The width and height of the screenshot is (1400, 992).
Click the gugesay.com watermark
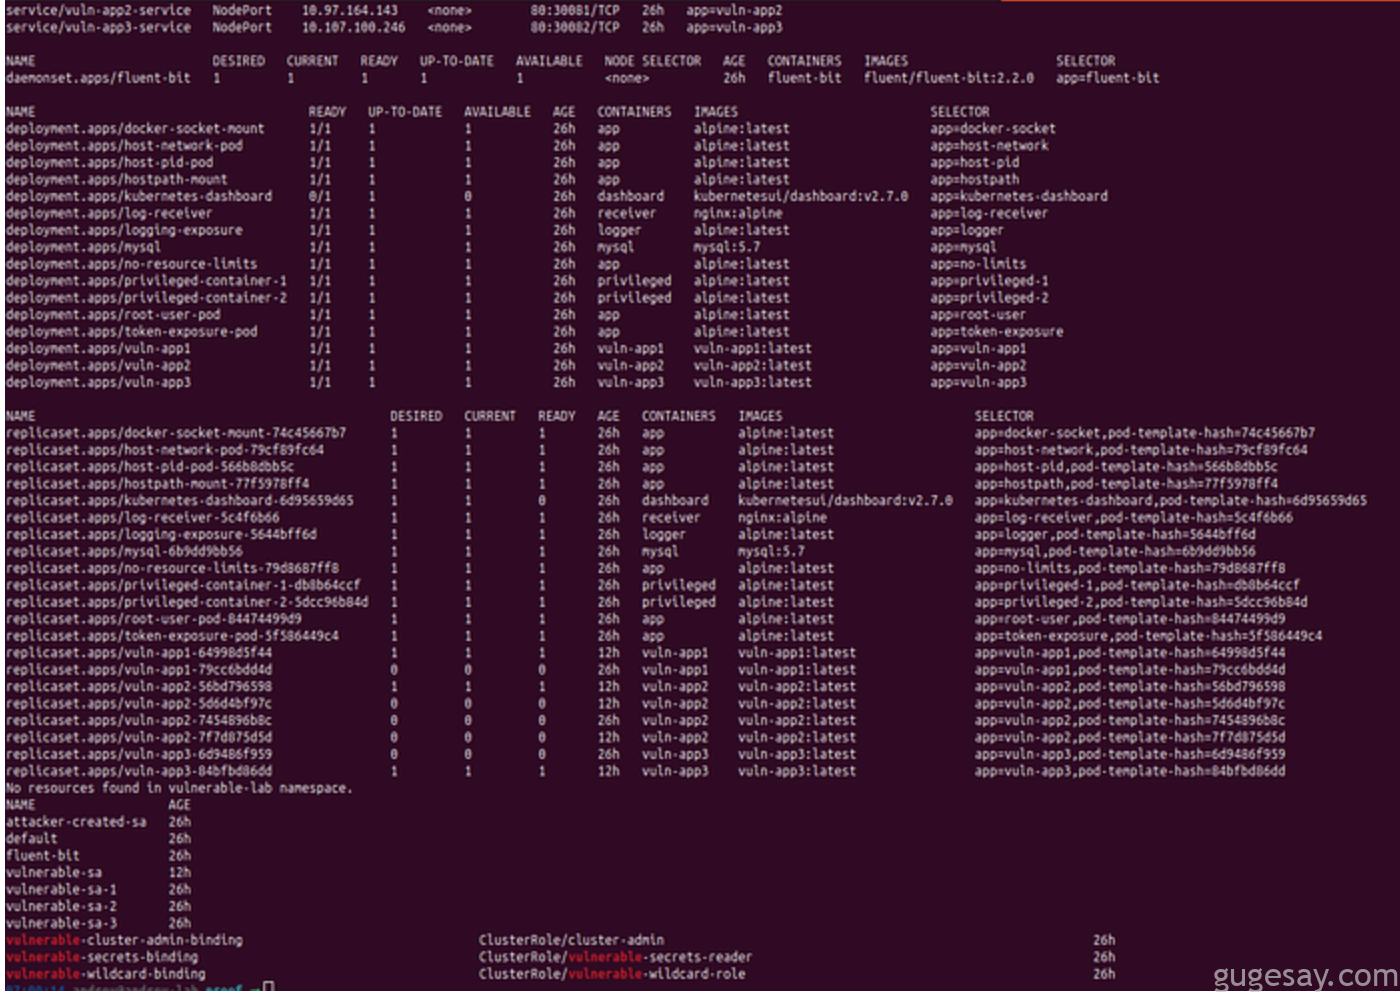coord(1304,975)
